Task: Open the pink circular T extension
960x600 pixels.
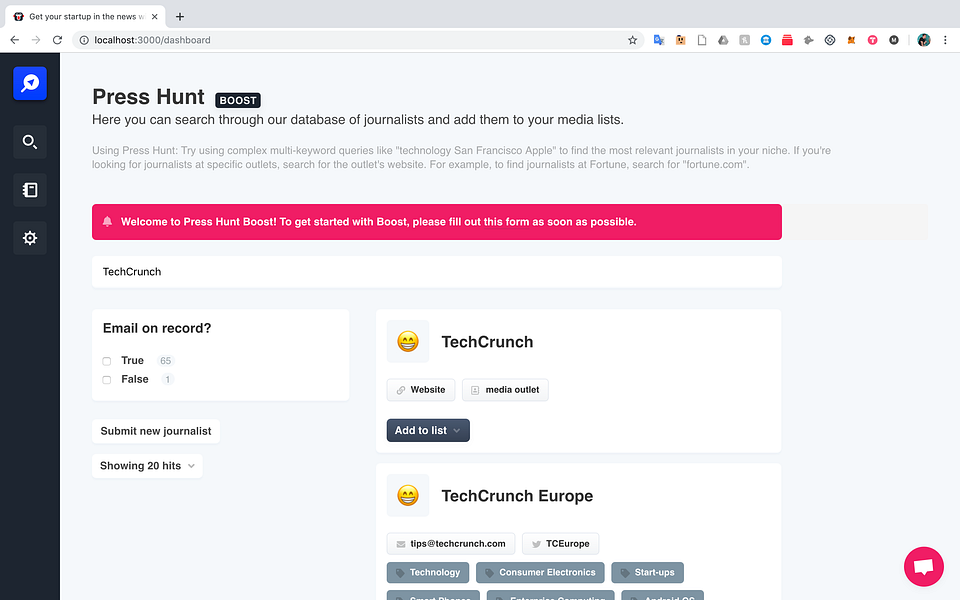Action: (x=872, y=40)
